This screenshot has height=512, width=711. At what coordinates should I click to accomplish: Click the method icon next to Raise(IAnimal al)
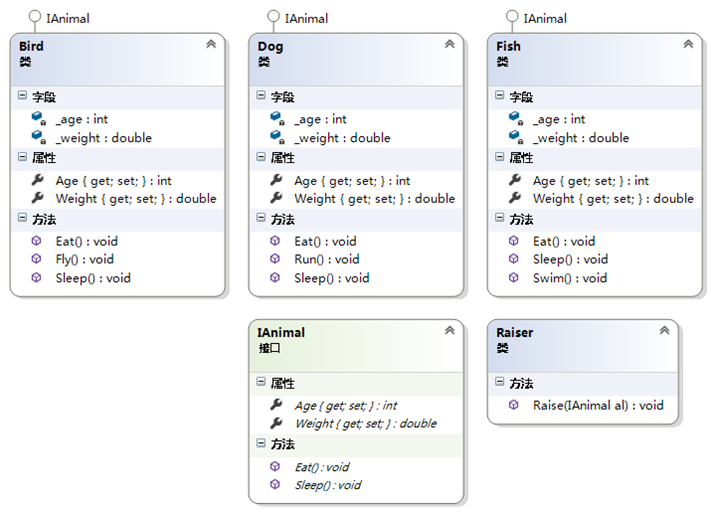click(513, 405)
